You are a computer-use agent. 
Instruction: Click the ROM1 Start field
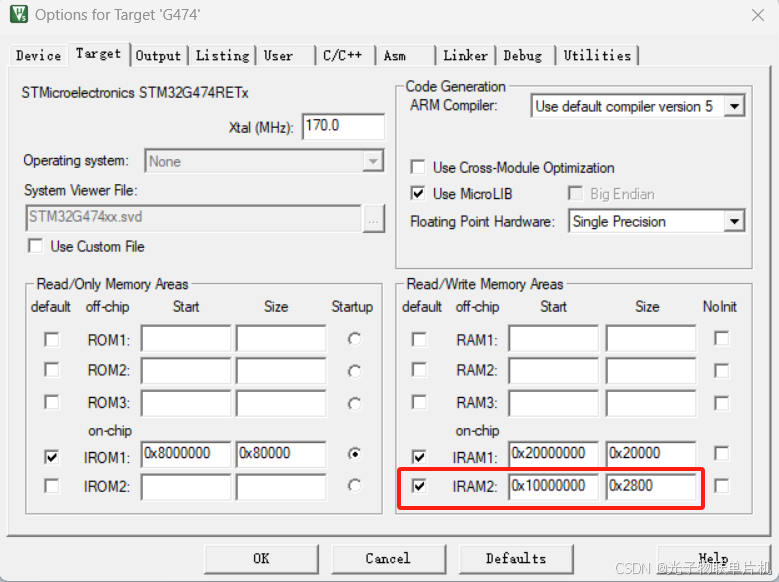186,338
